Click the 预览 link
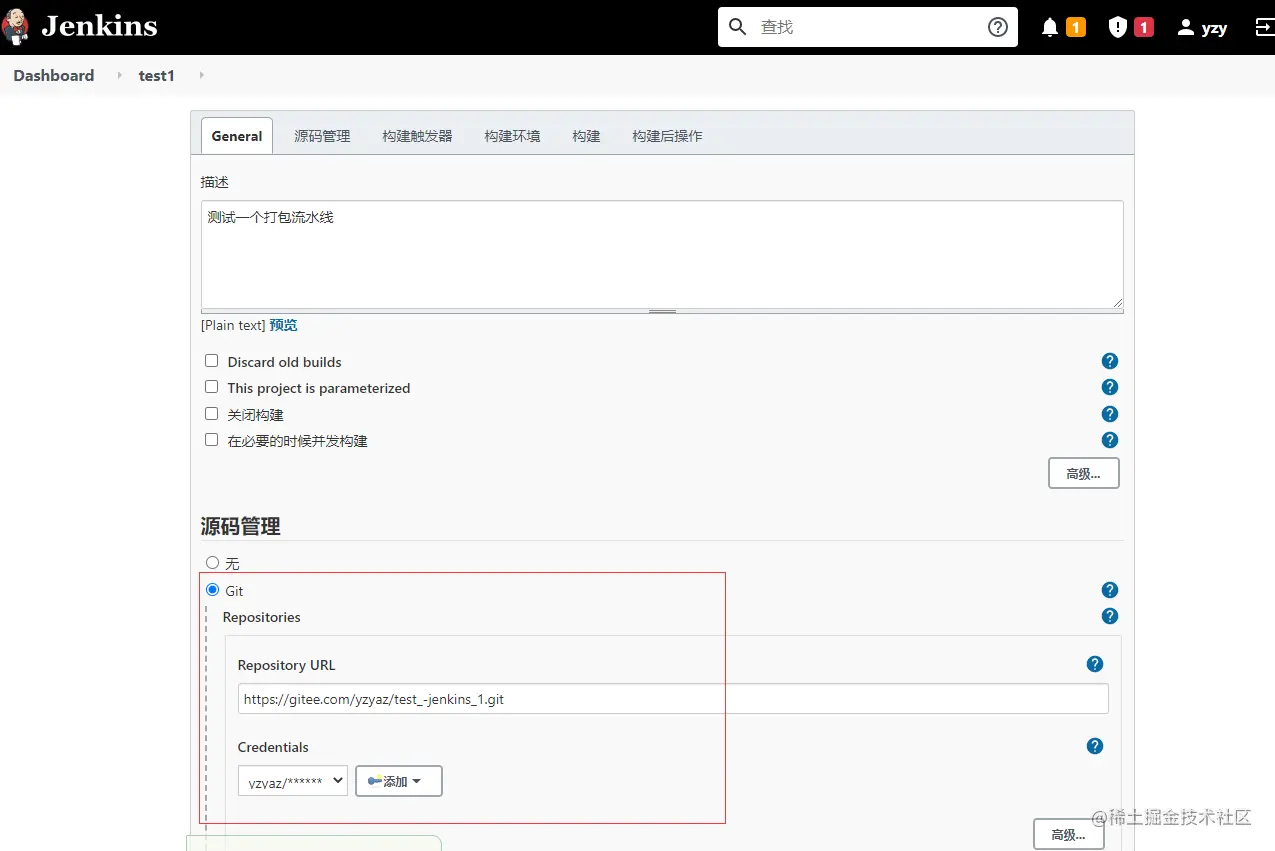Viewport: 1275px width, 851px height. click(283, 325)
